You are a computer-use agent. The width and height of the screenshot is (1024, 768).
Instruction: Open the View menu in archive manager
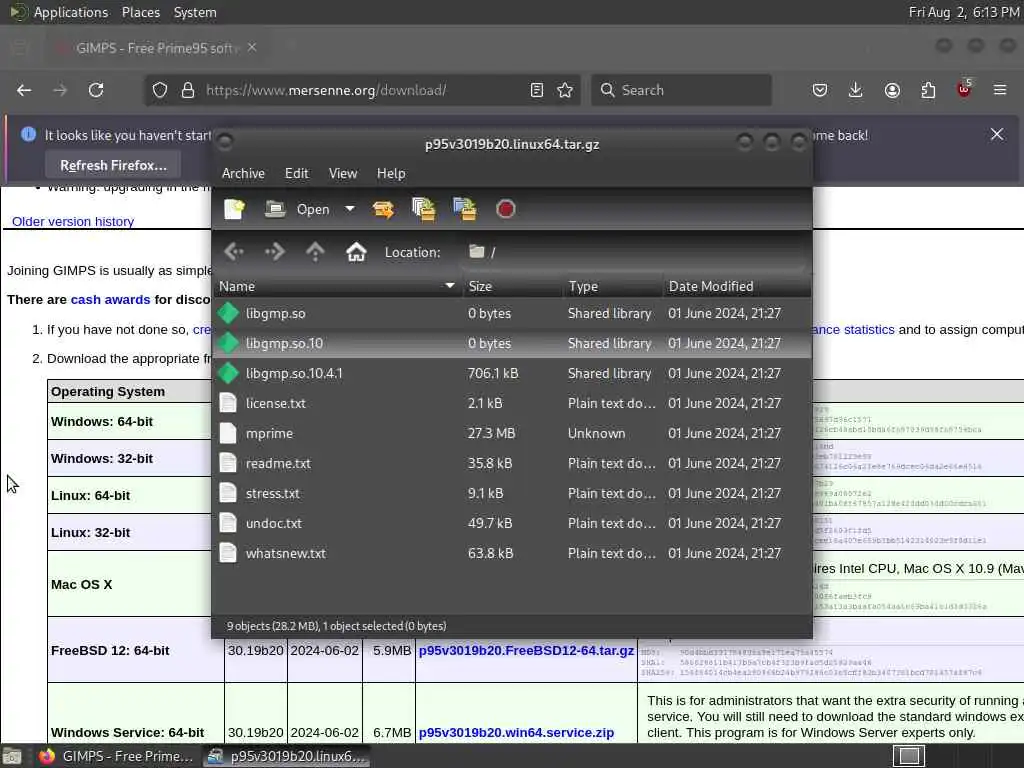[x=343, y=174]
